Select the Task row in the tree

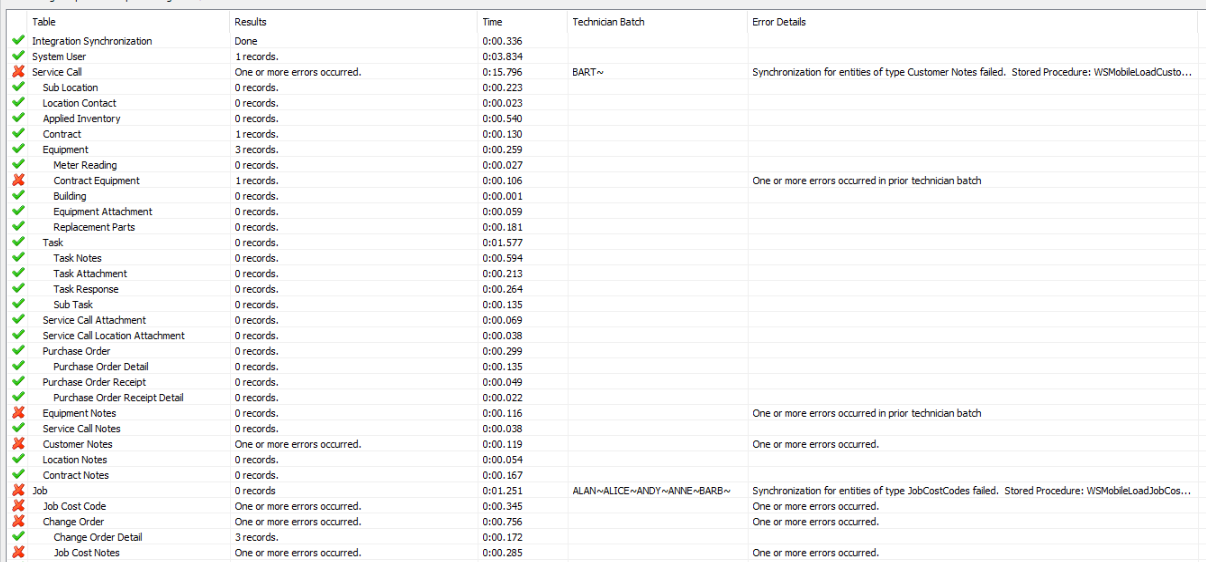pyautogui.click(x=53, y=243)
